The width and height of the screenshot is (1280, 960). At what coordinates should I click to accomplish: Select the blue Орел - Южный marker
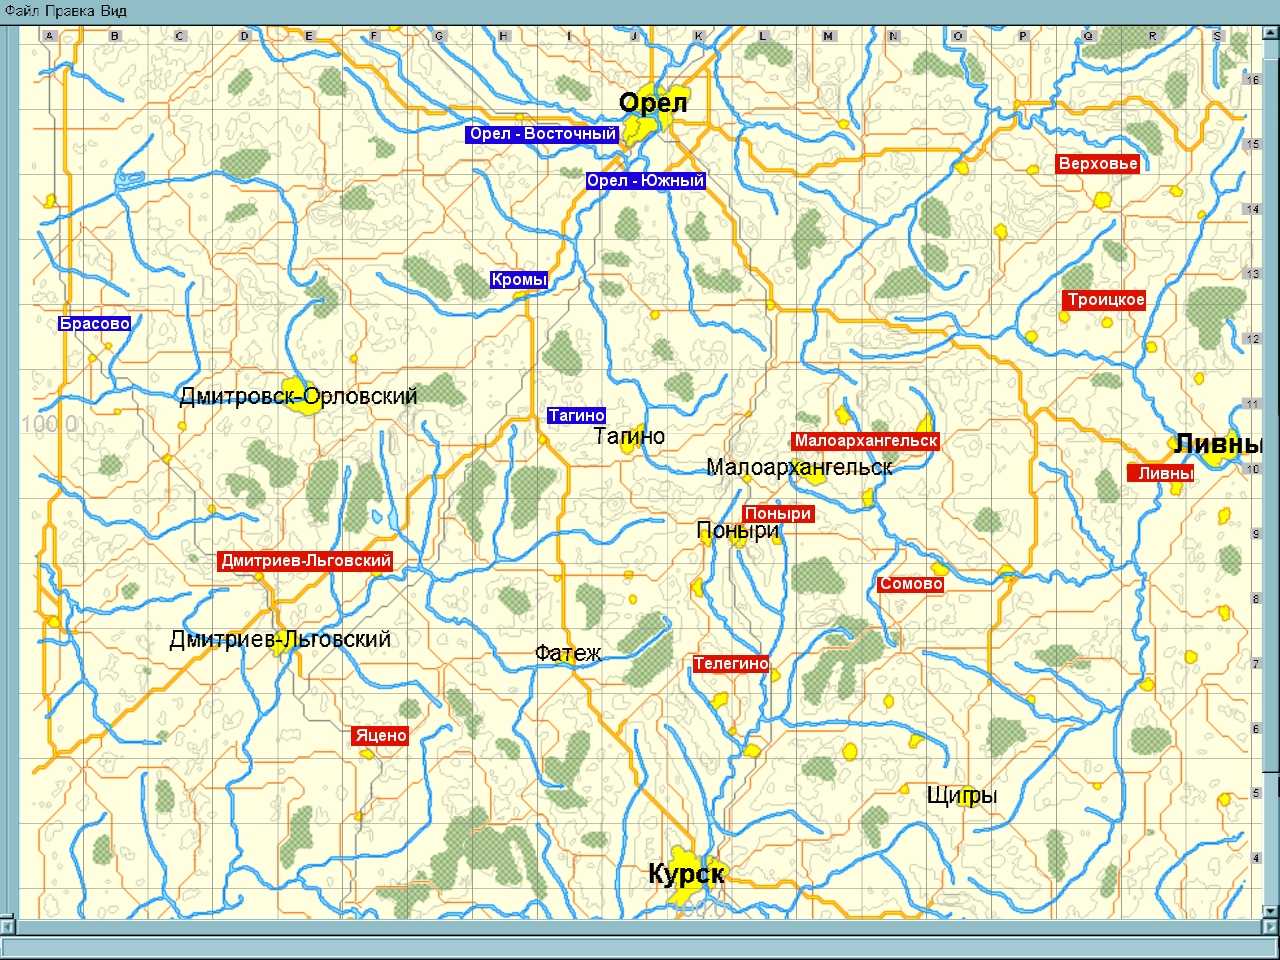pyautogui.click(x=645, y=181)
